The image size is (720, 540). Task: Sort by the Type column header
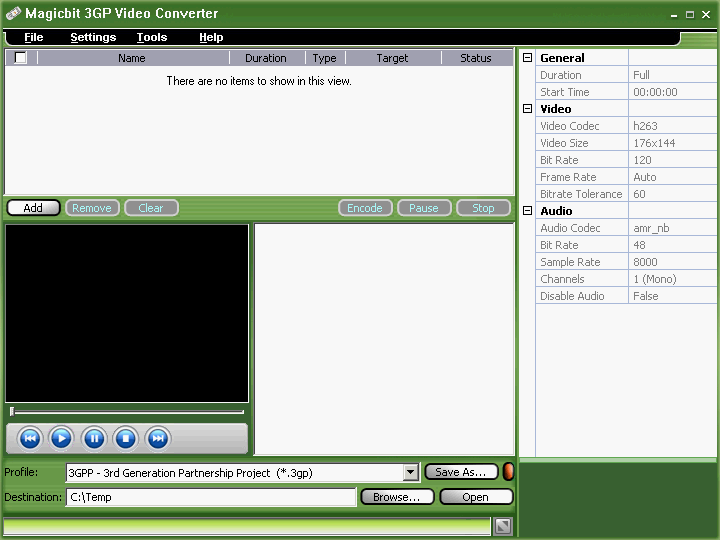(325, 58)
